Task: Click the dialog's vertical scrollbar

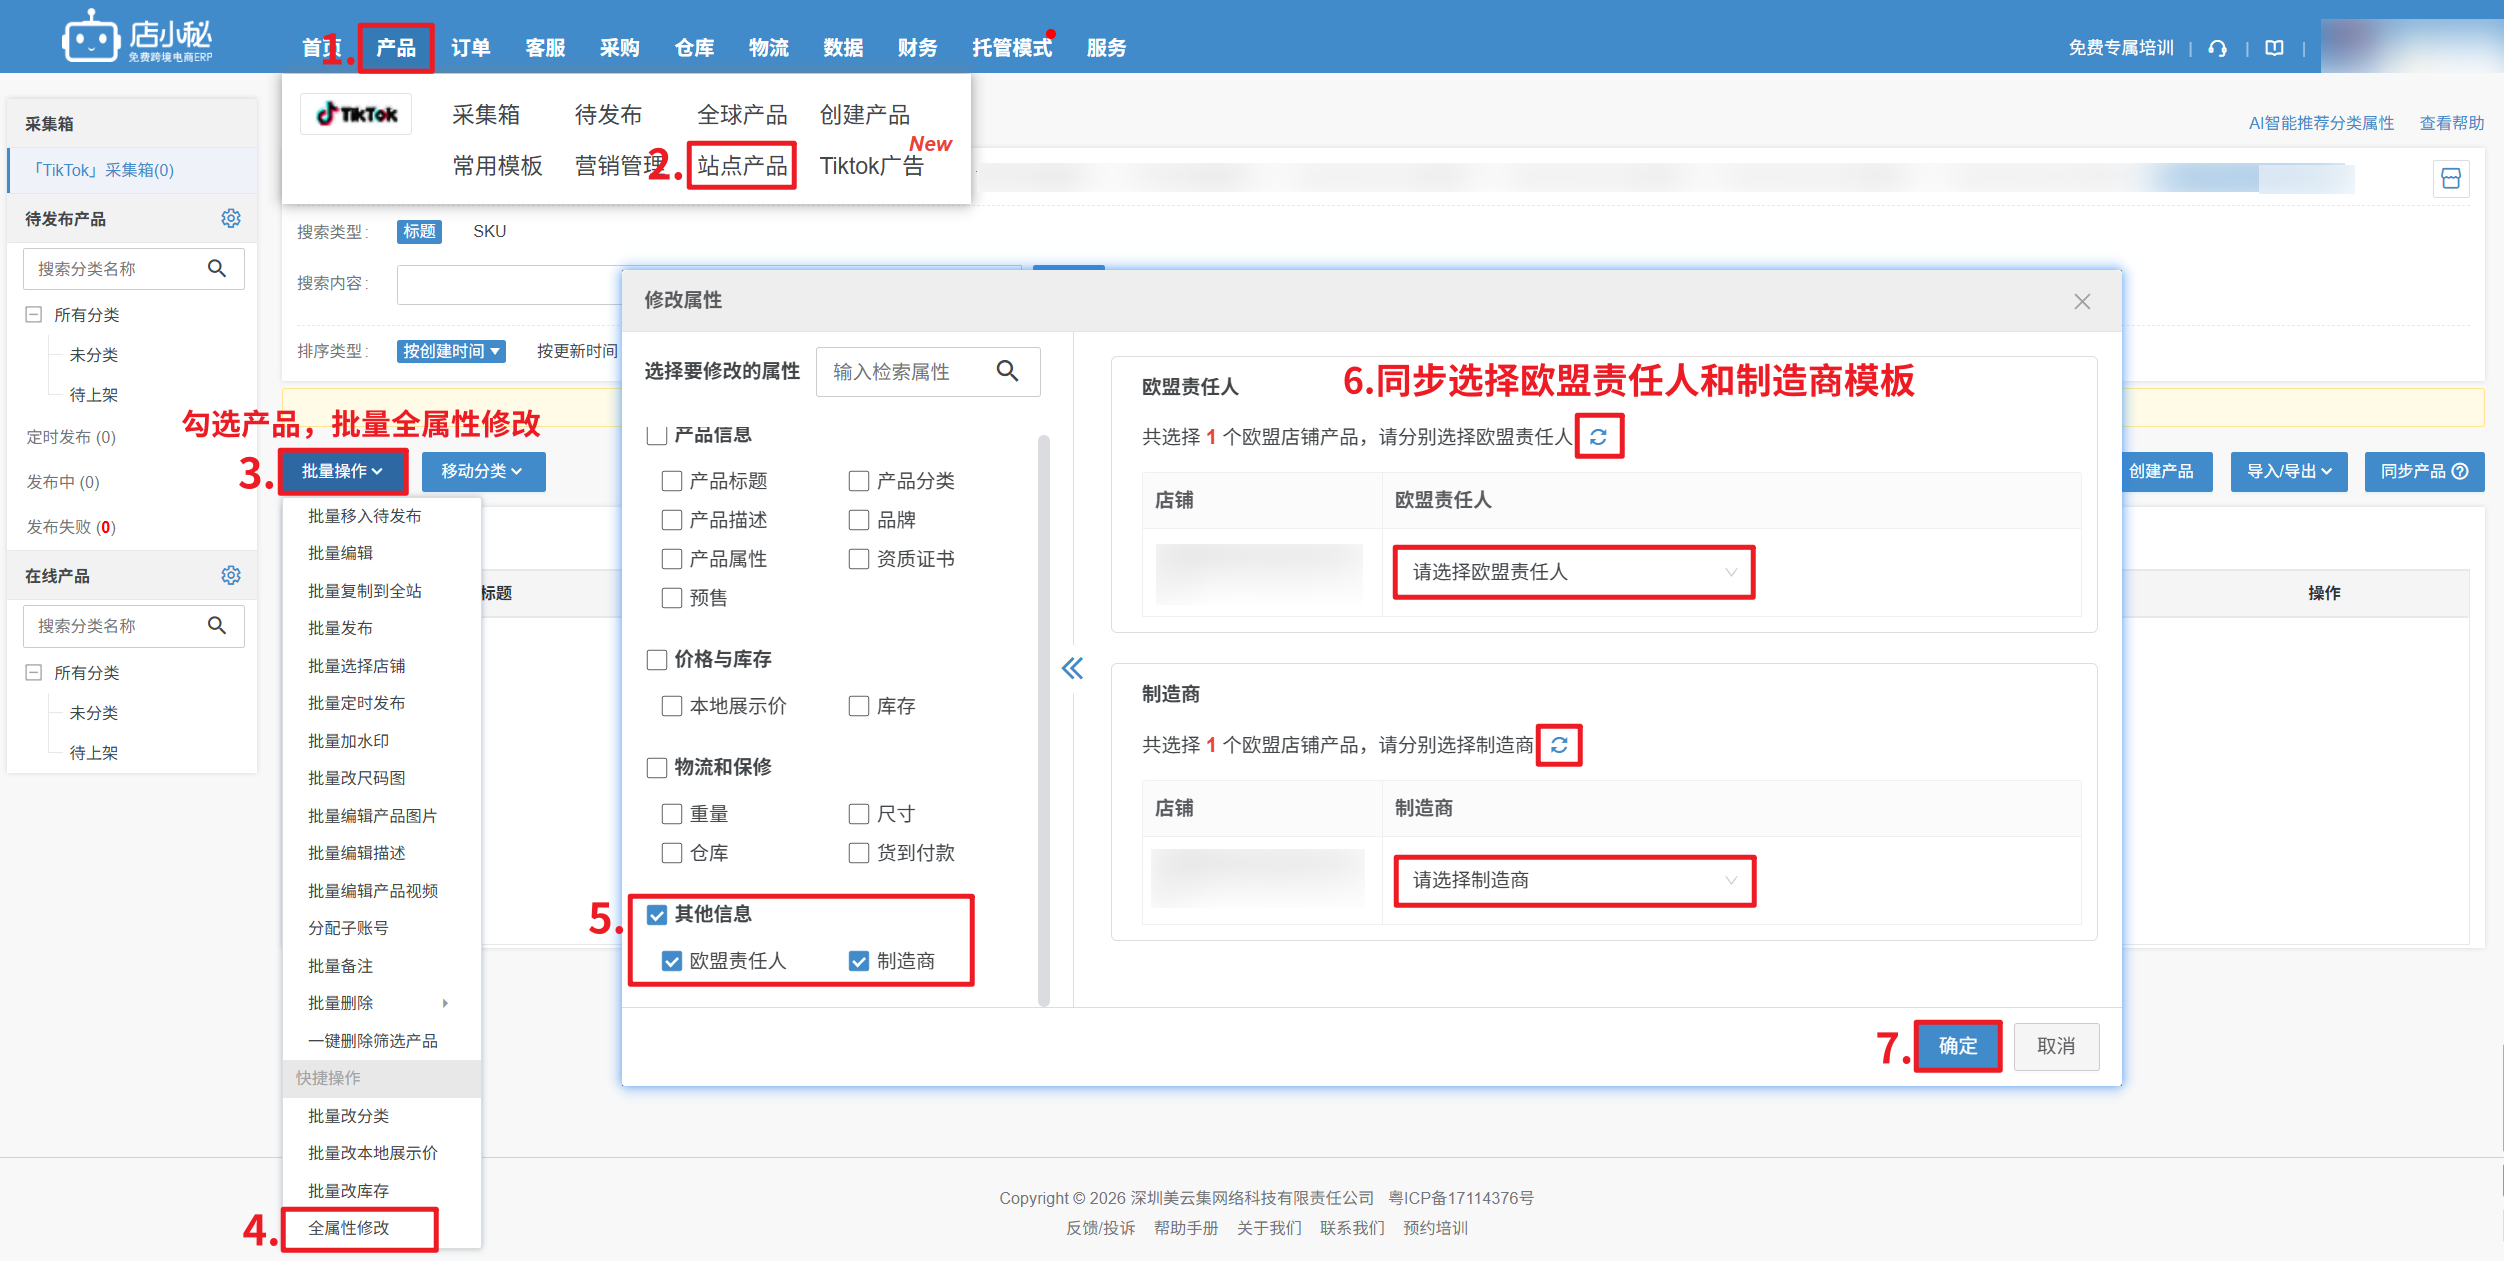Action: (x=1043, y=720)
